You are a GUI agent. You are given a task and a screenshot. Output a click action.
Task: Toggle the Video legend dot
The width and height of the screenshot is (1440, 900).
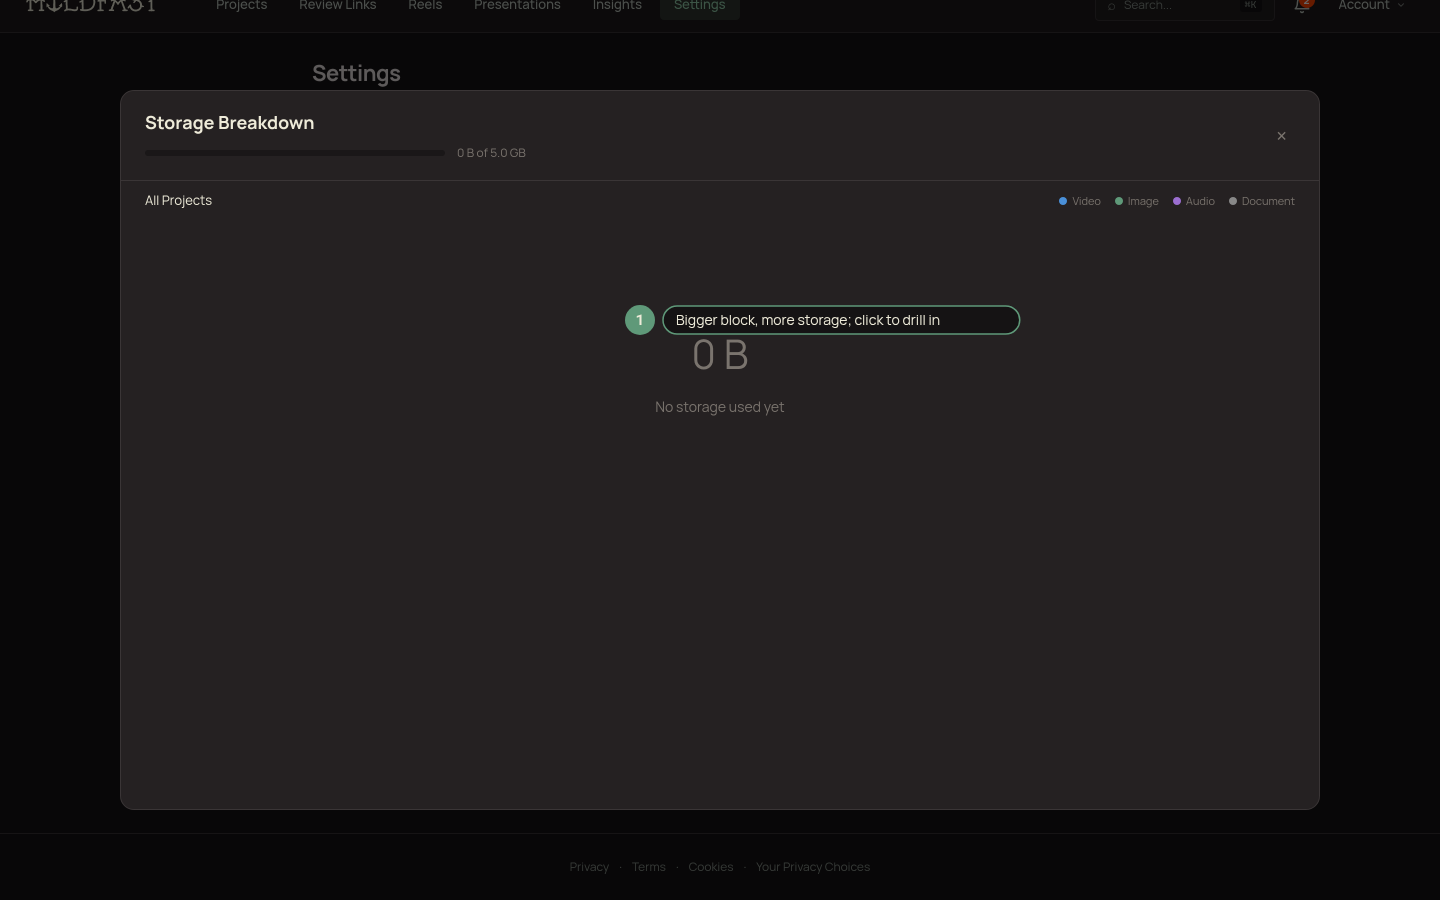click(1063, 201)
